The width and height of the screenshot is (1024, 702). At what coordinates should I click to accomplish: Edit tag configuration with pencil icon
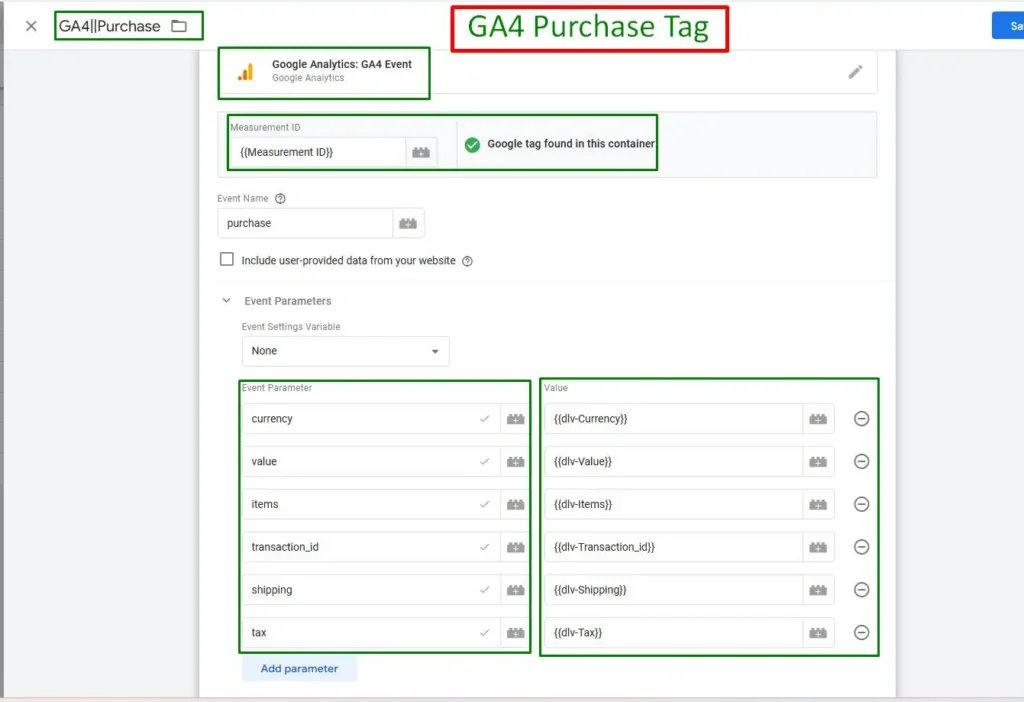point(856,72)
